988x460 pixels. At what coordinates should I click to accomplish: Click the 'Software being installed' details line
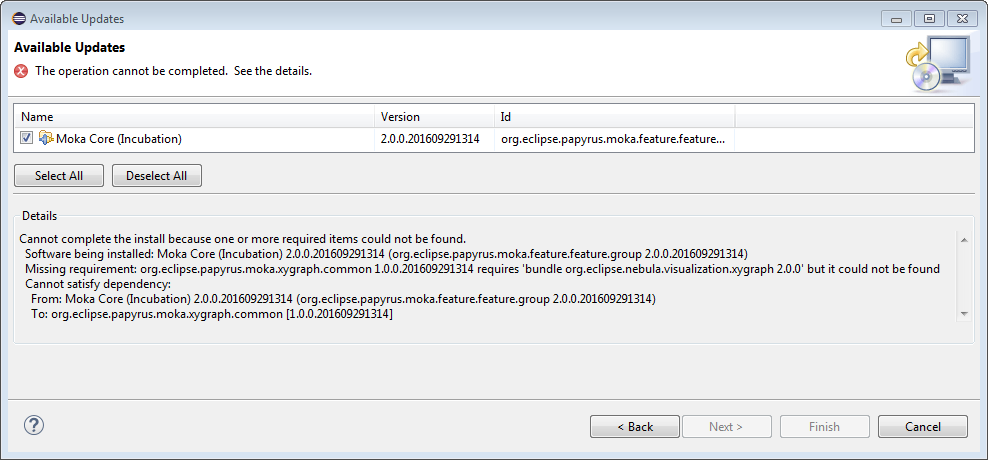pos(386,254)
